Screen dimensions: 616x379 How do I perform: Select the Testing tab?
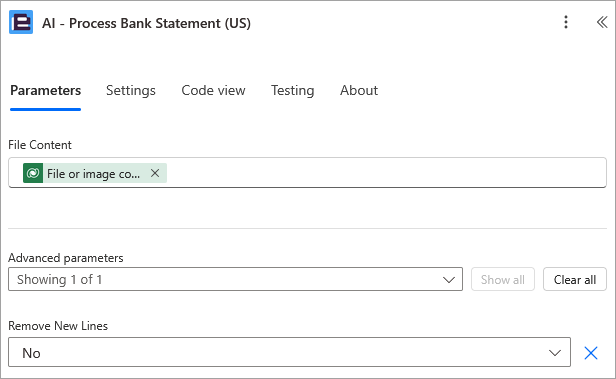(x=293, y=90)
